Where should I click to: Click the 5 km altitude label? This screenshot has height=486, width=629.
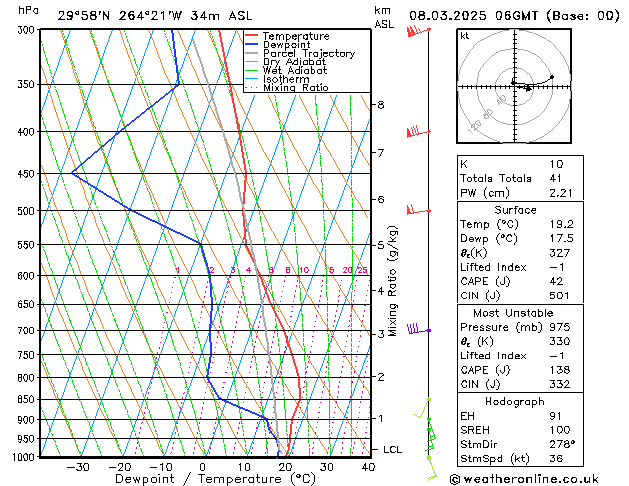[x=381, y=245]
